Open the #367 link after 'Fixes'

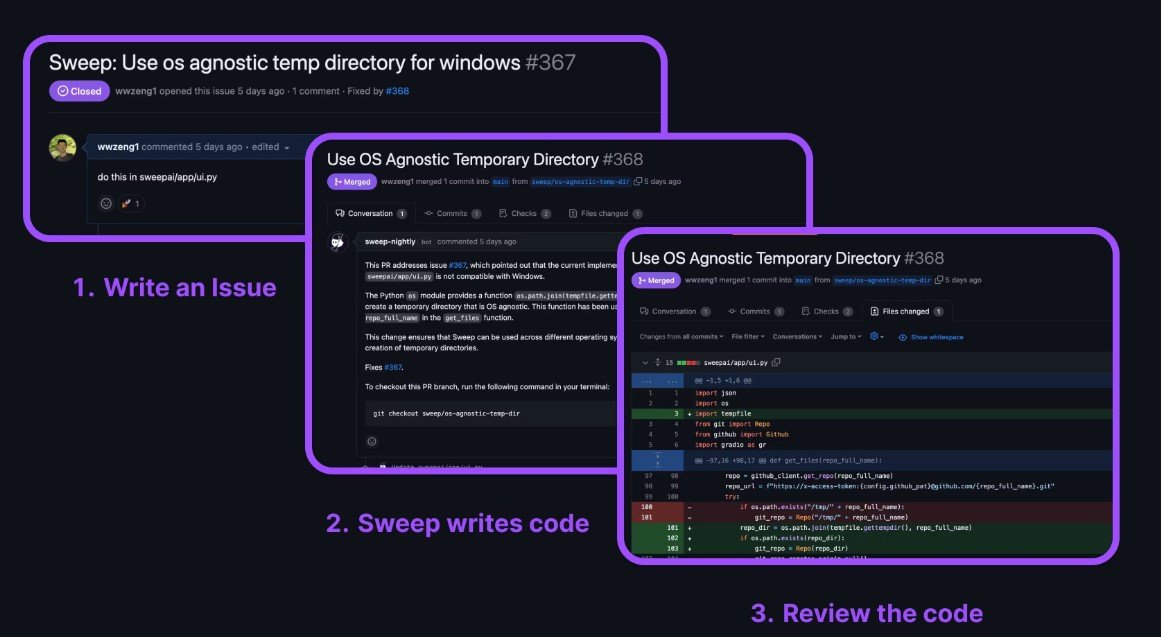click(x=393, y=367)
